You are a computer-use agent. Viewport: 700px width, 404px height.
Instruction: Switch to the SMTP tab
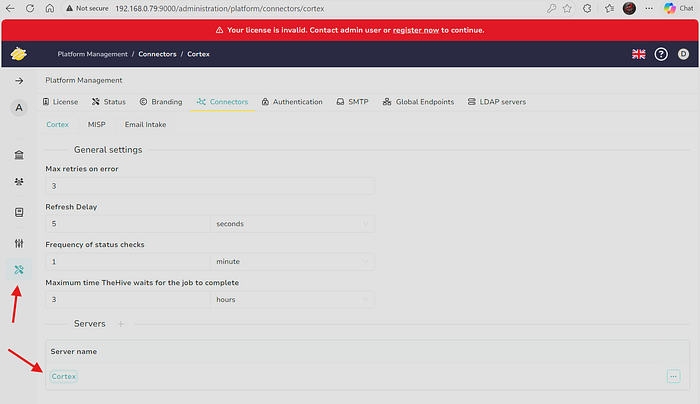tap(352, 102)
